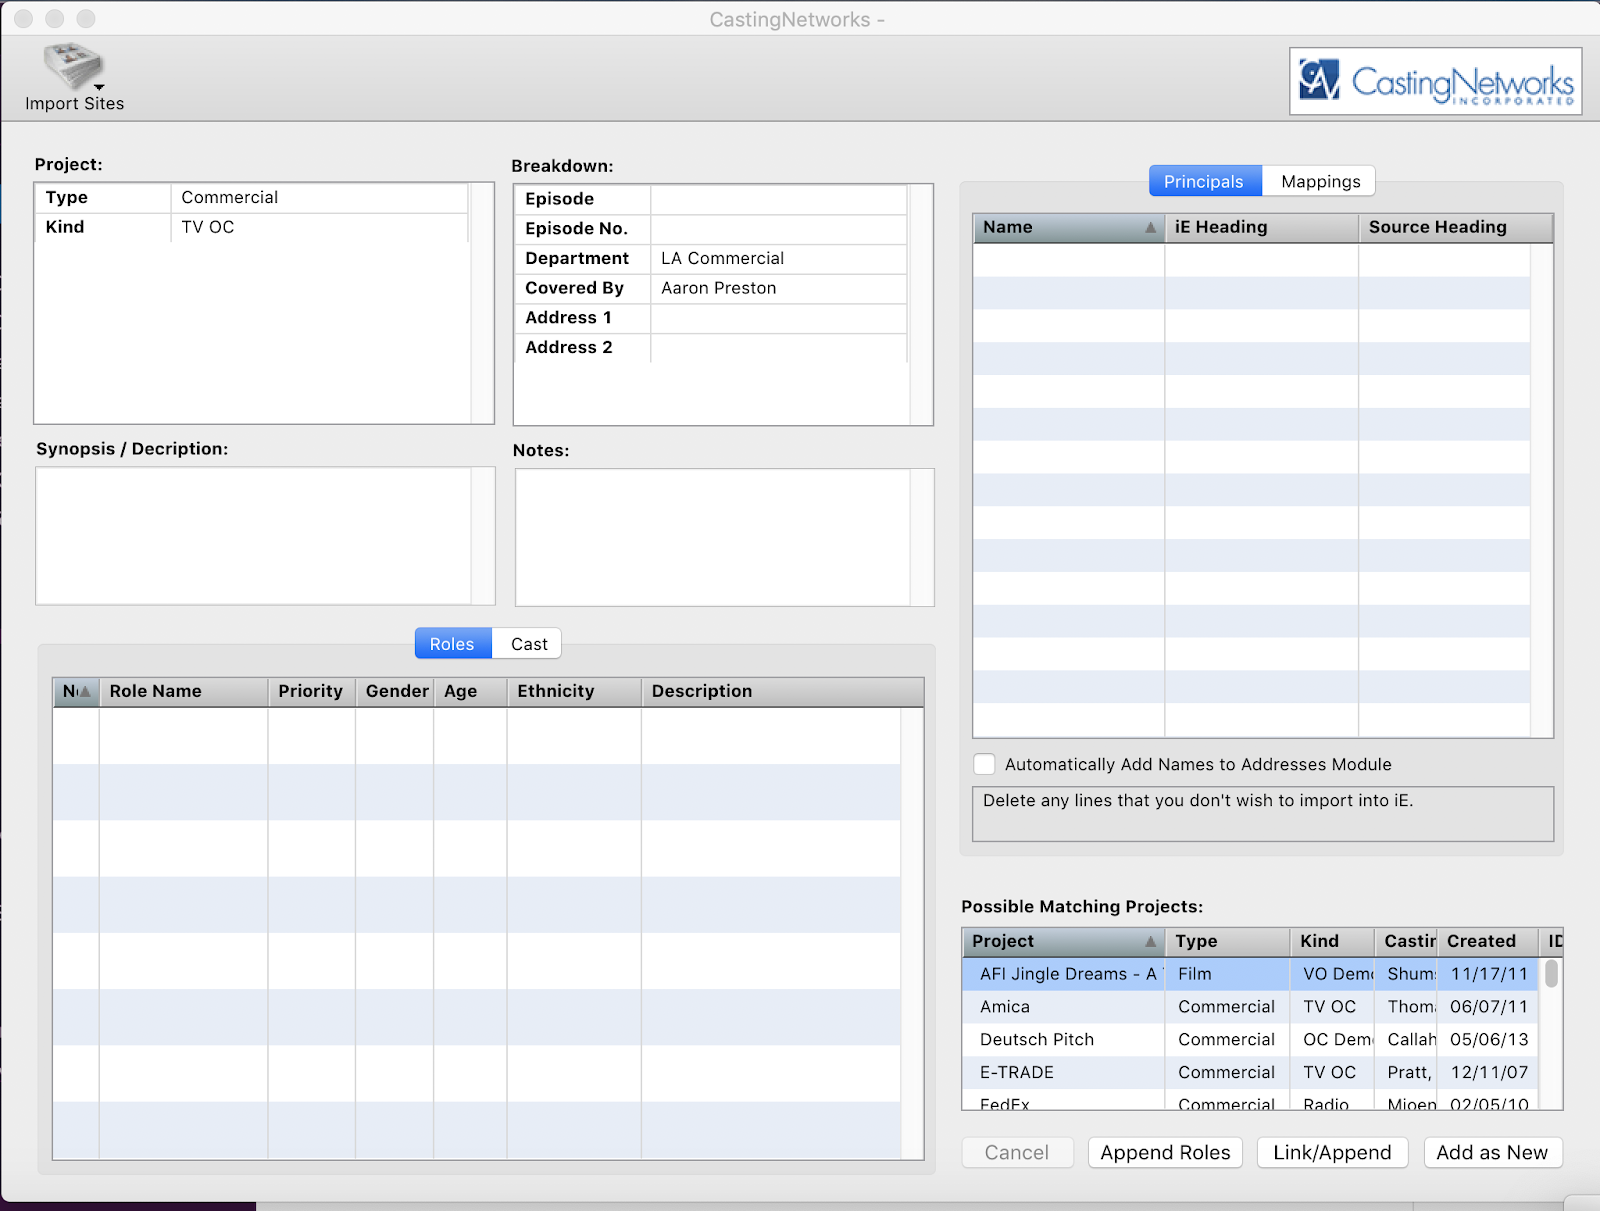Screen dimensions: 1600x1211
Task: Sort matching projects by Project column
Action: pos(1061,941)
